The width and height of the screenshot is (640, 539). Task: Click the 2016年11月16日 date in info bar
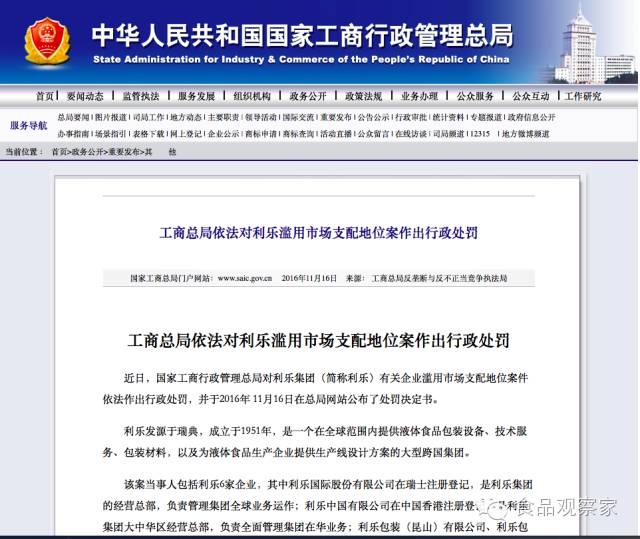click(x=309, y=278)
